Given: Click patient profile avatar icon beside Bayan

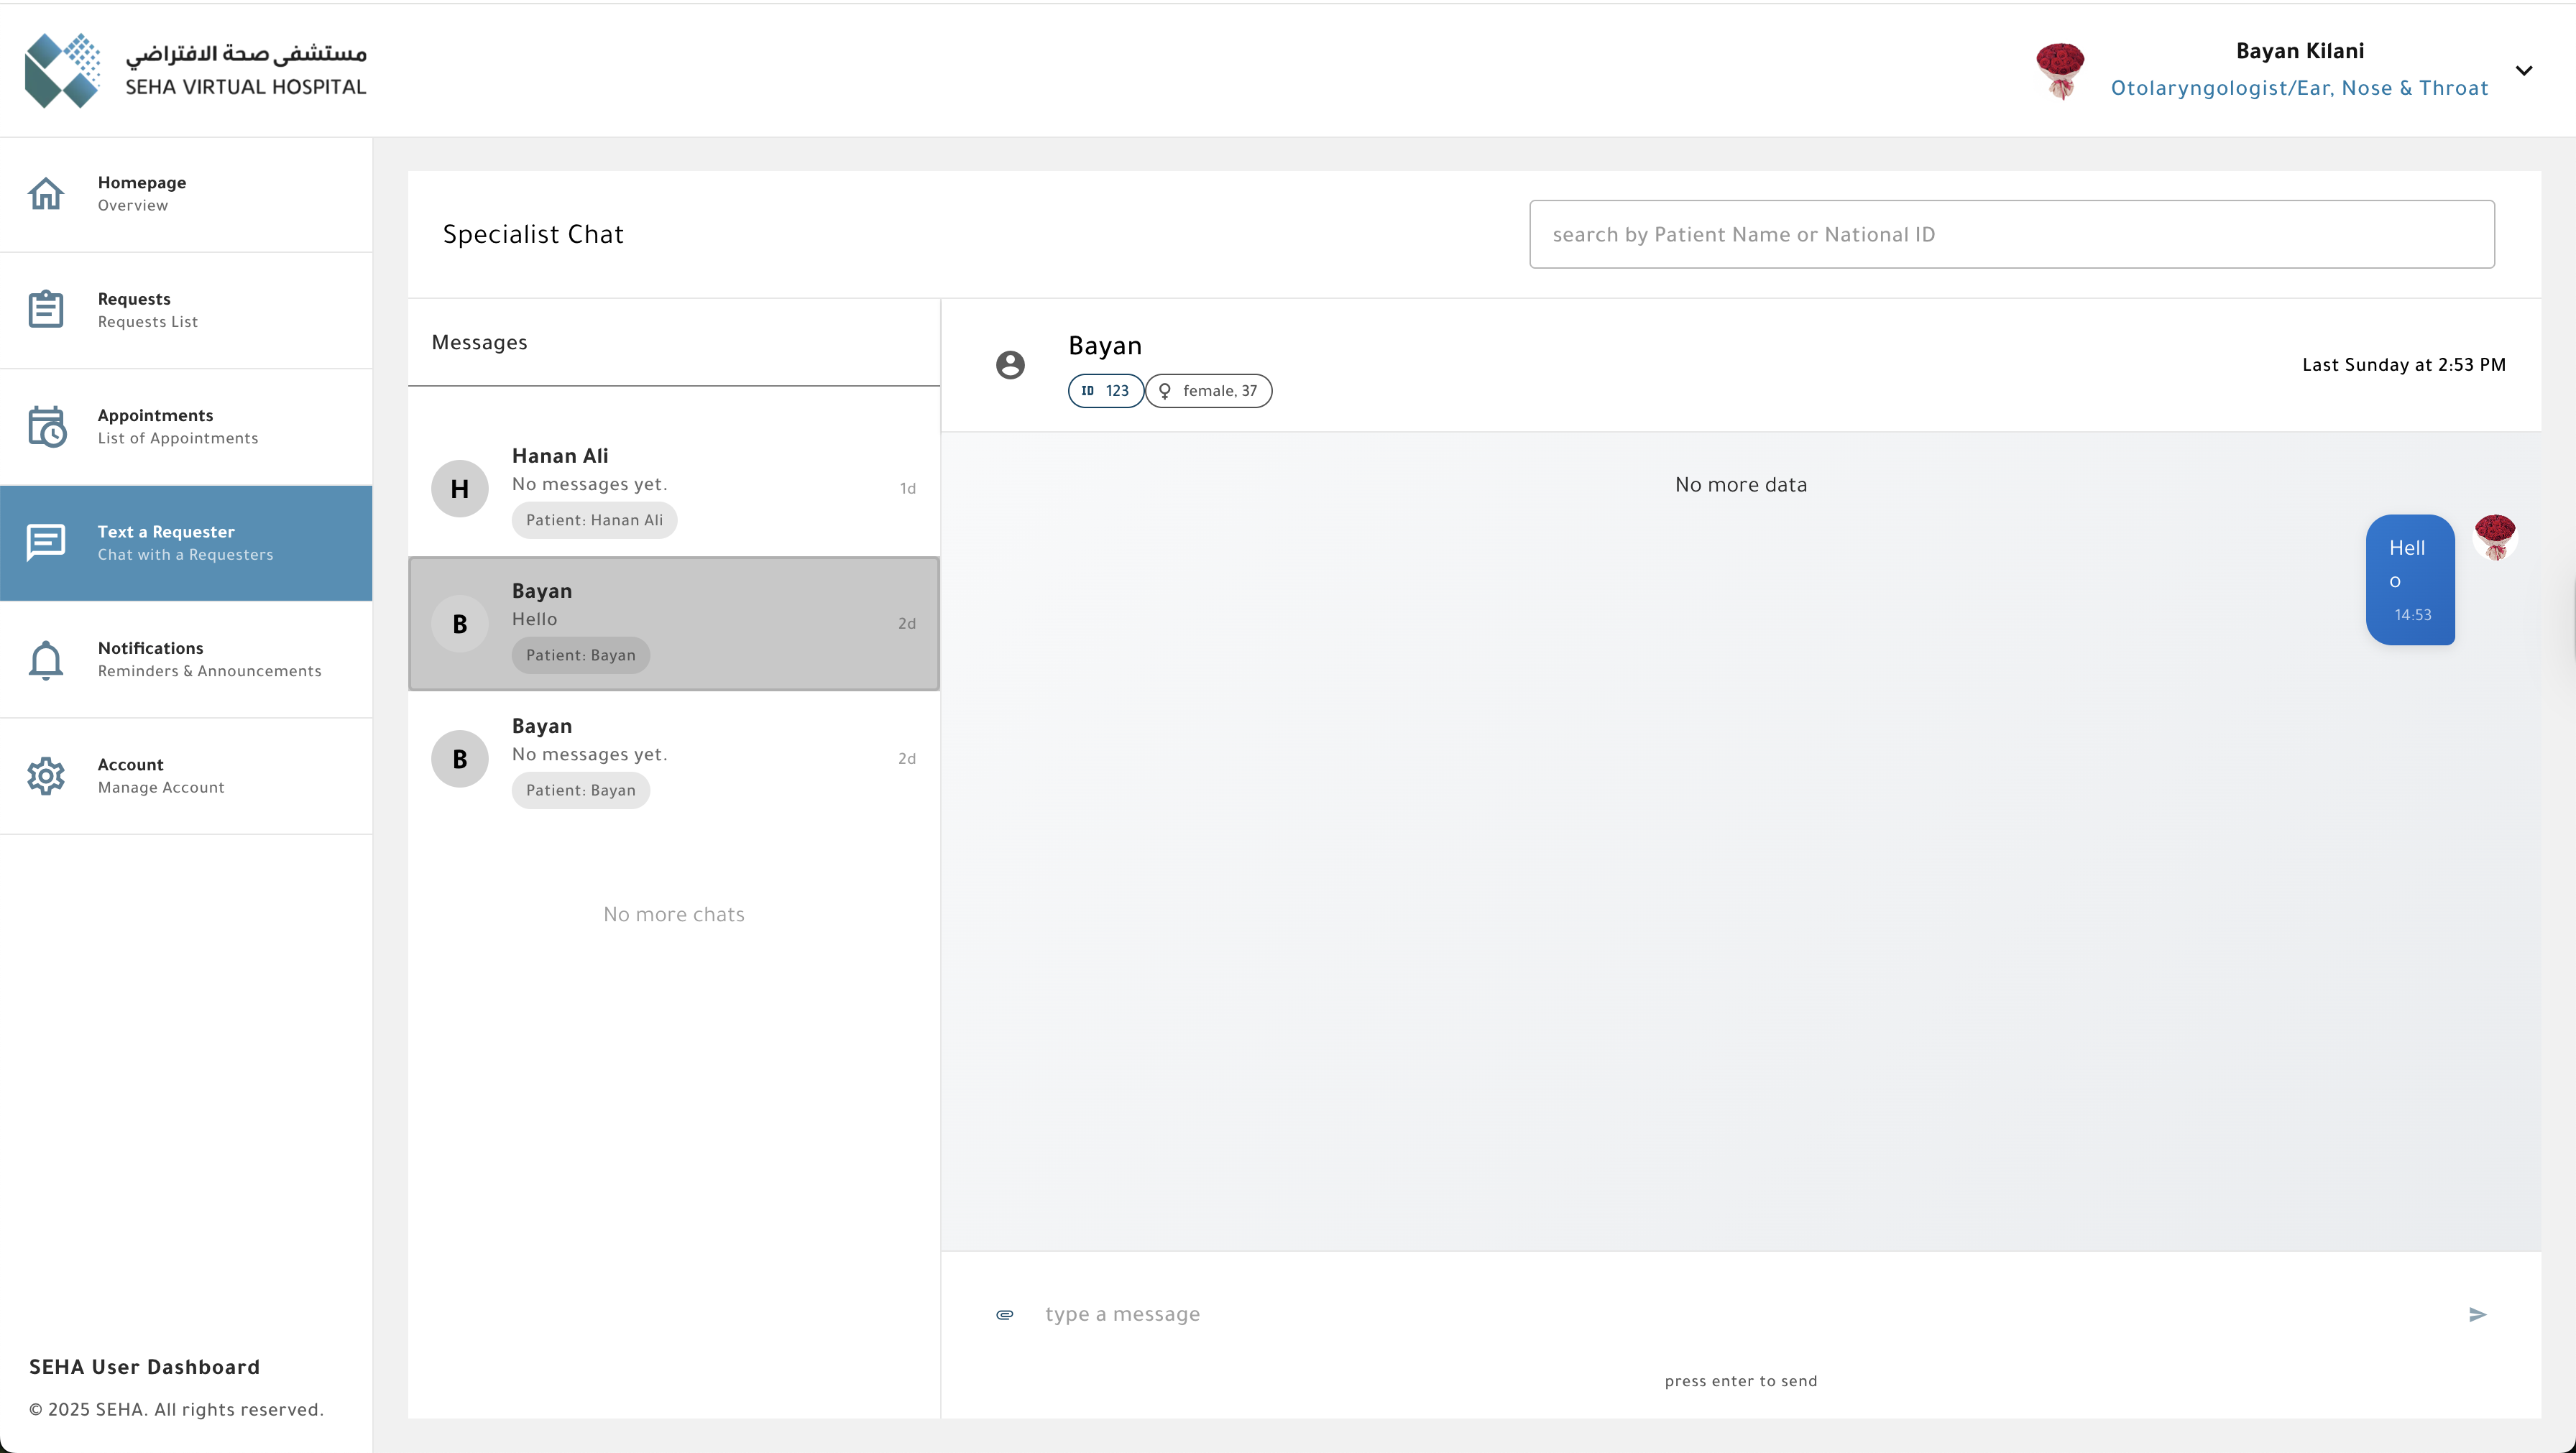Looking at the screenshot, I should click(x=1010, y=365).
